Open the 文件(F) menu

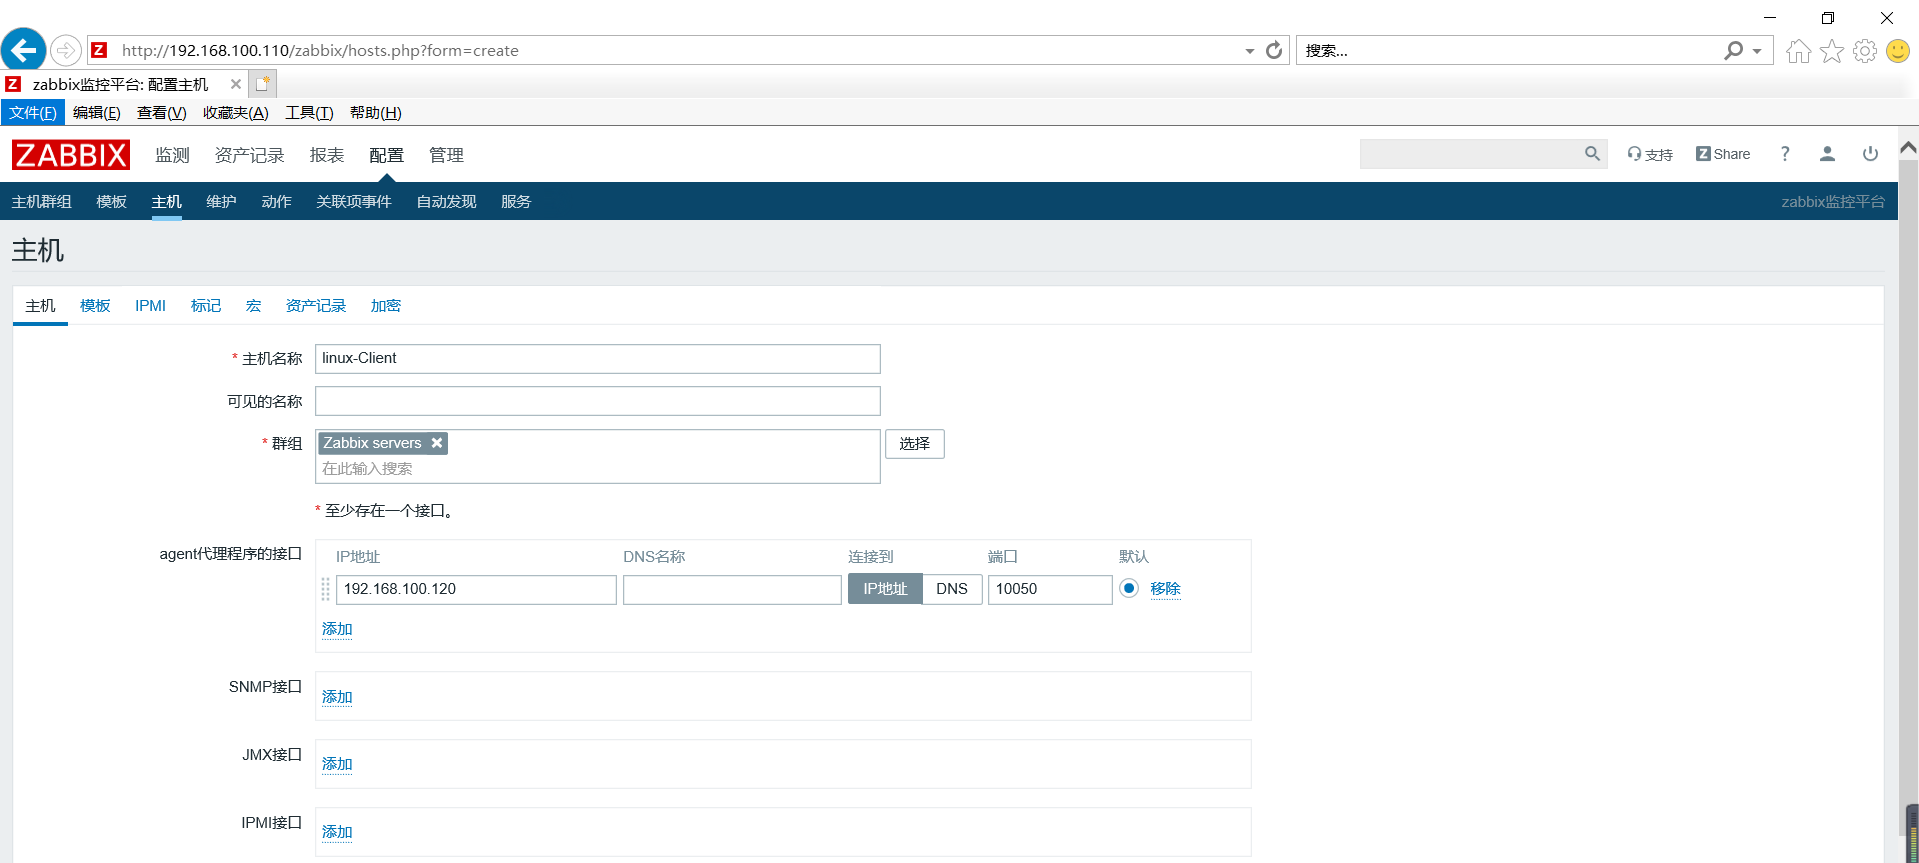pos(33,113)
